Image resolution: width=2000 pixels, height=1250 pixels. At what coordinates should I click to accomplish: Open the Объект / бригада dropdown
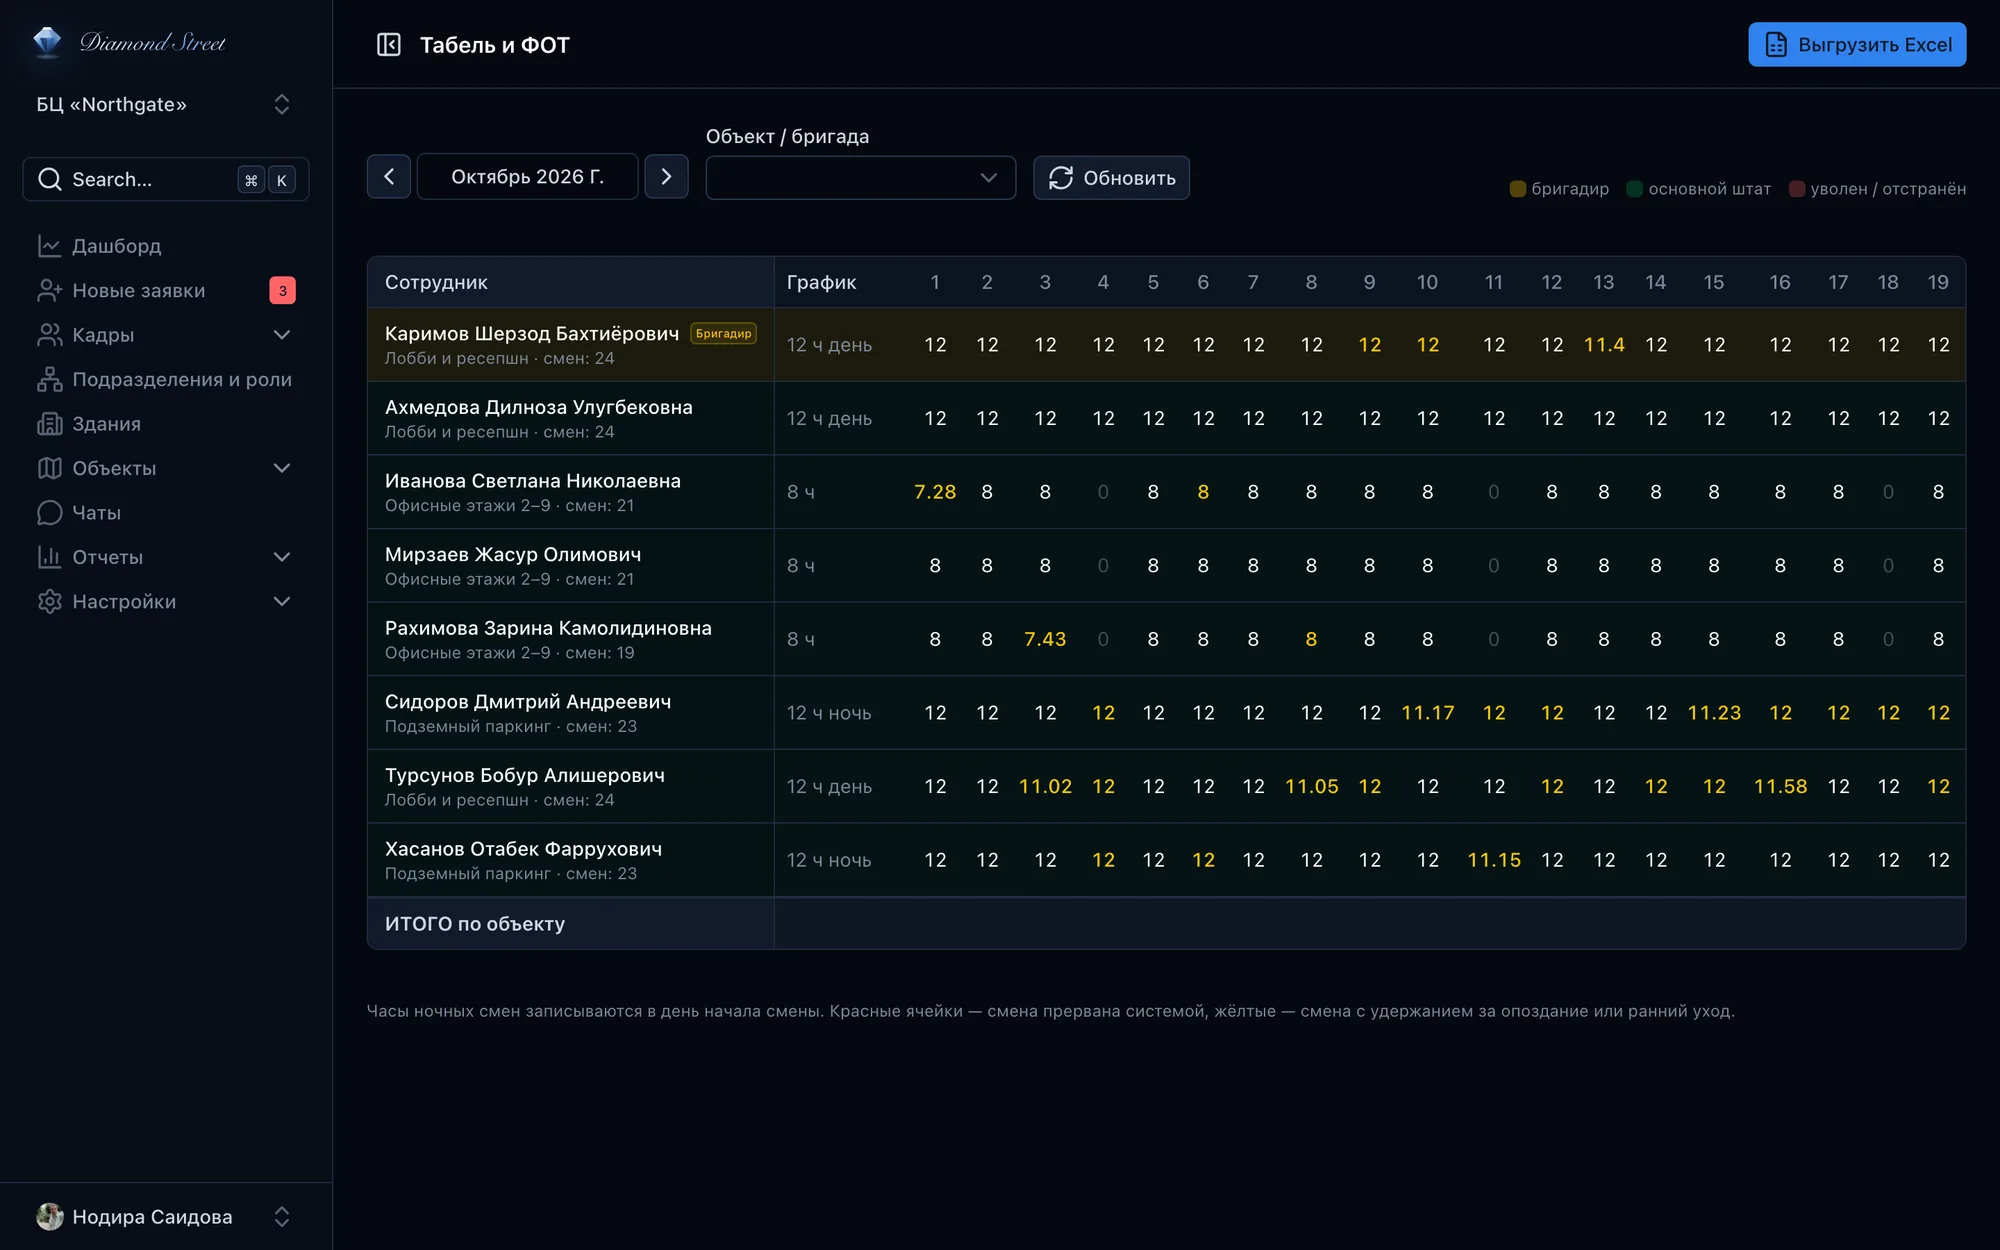pos(861,178)
